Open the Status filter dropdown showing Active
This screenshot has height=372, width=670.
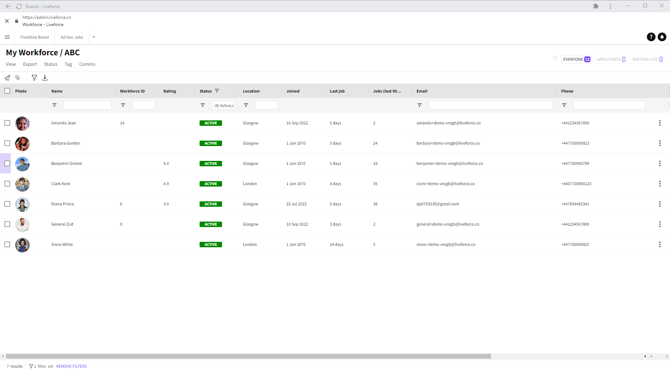223,105
